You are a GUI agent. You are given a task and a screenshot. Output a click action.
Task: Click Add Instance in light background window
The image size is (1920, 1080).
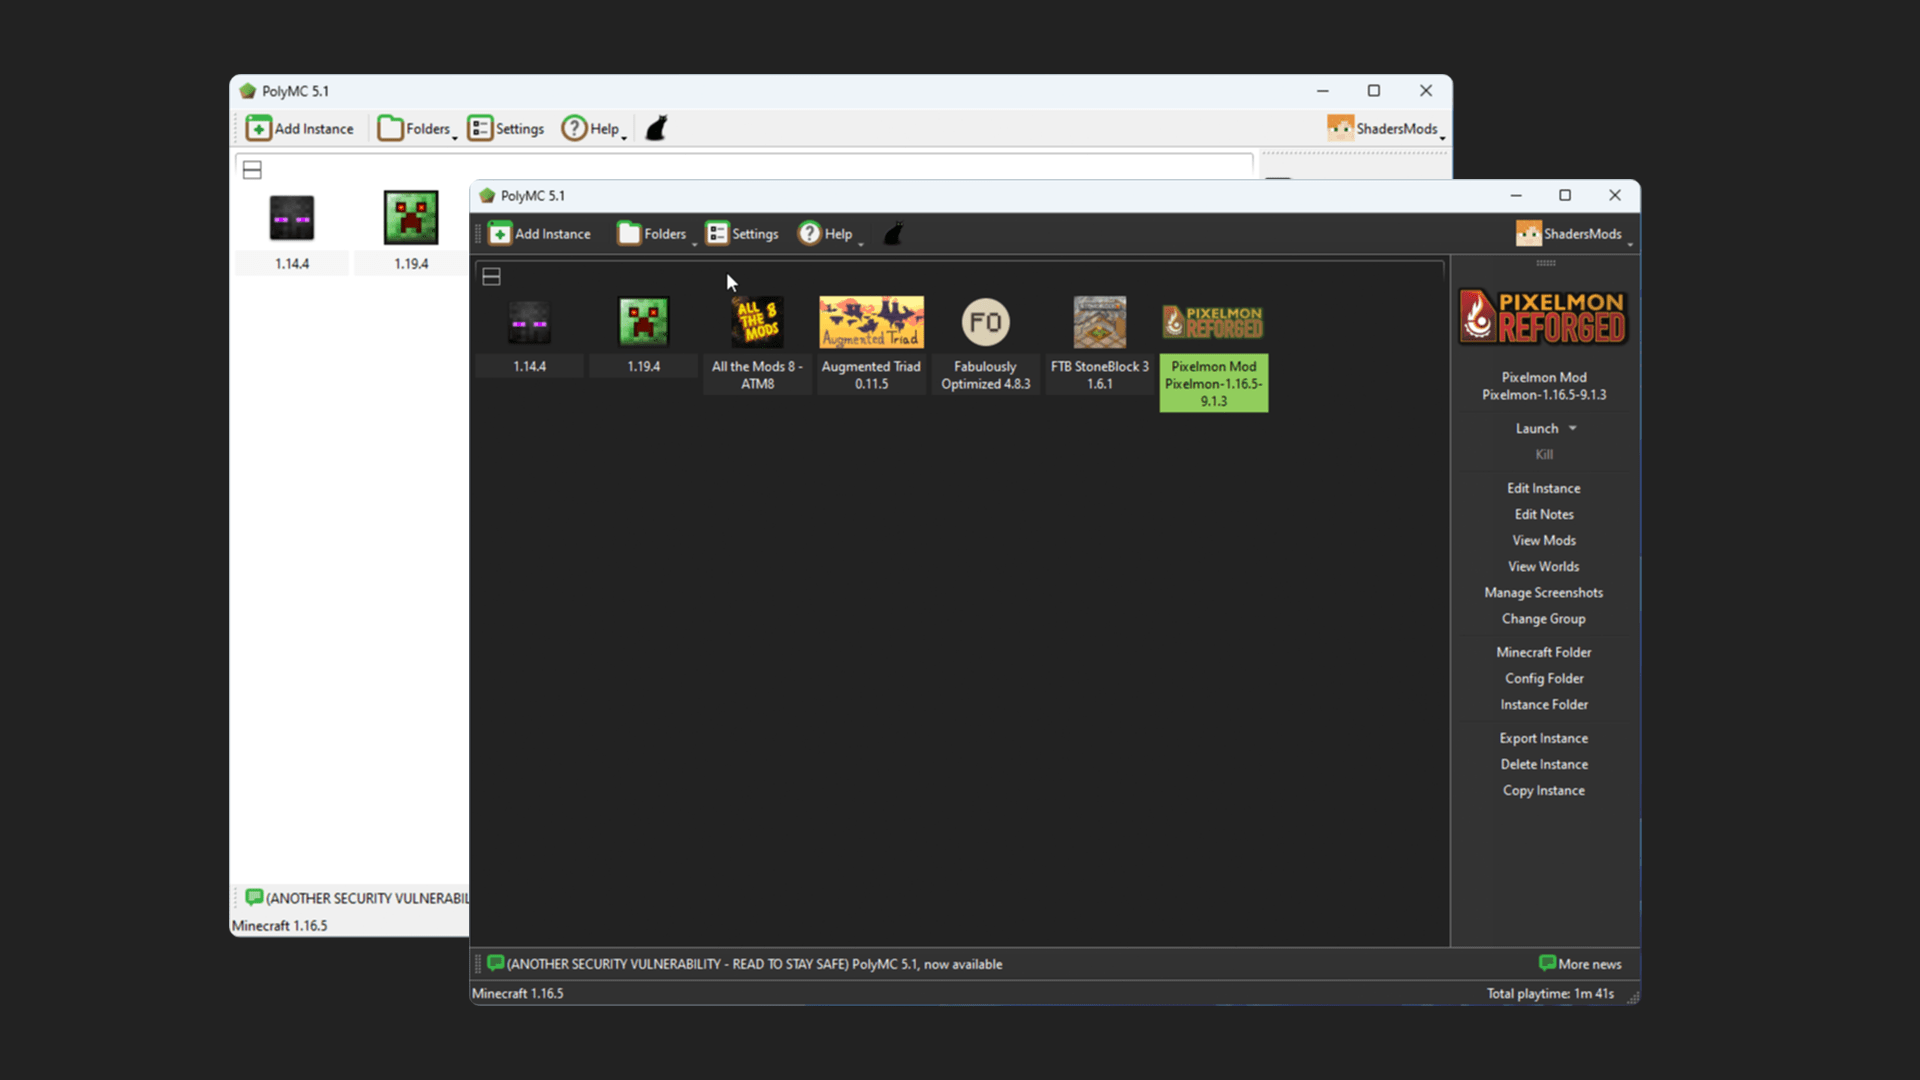300,129
